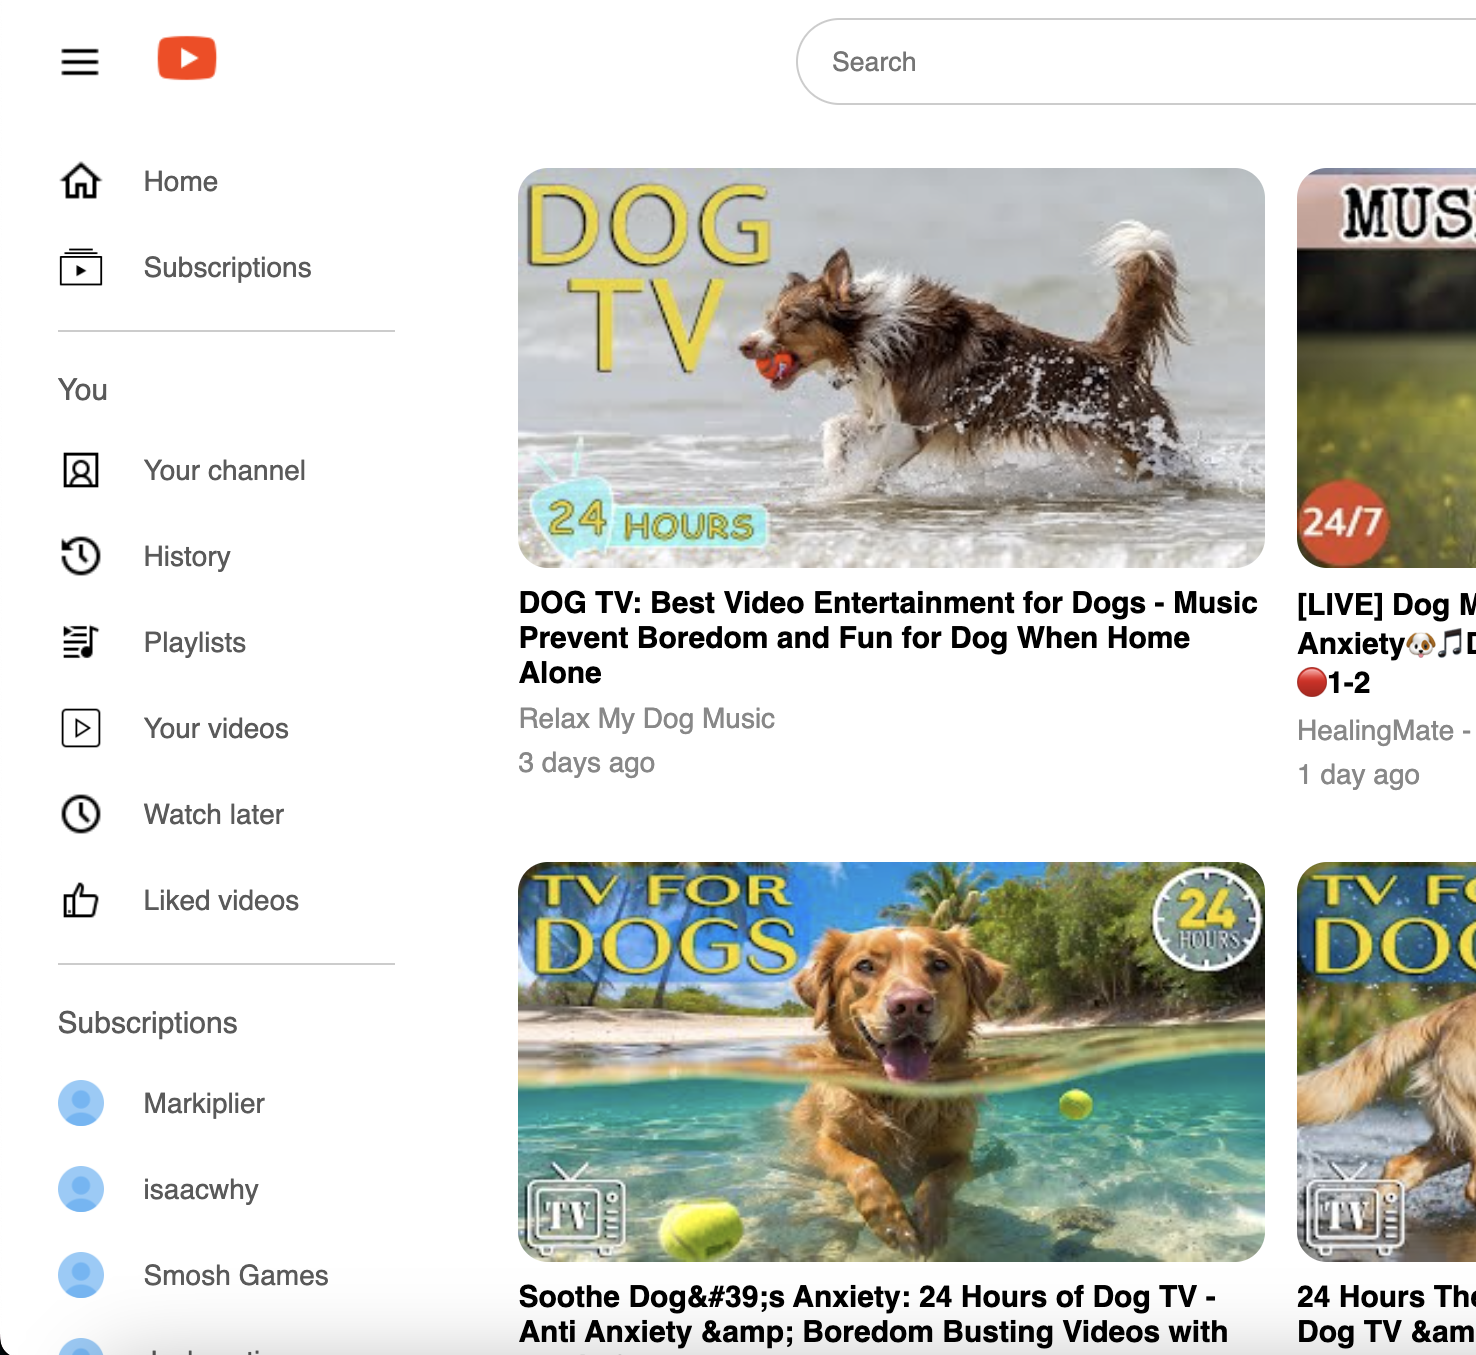
Task: Click the '1 day ago' upload date
Action: pyautogui.click(x=1358, y=775)
